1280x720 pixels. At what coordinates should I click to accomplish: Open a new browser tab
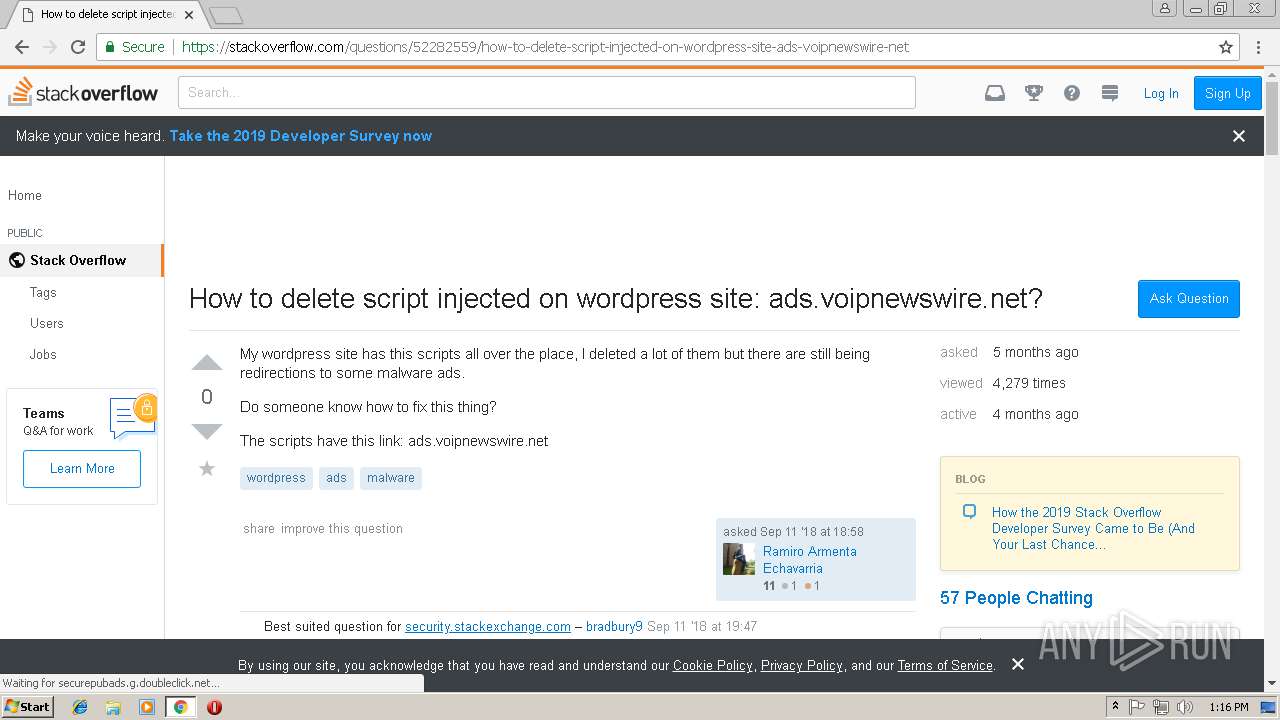[226, 15]
